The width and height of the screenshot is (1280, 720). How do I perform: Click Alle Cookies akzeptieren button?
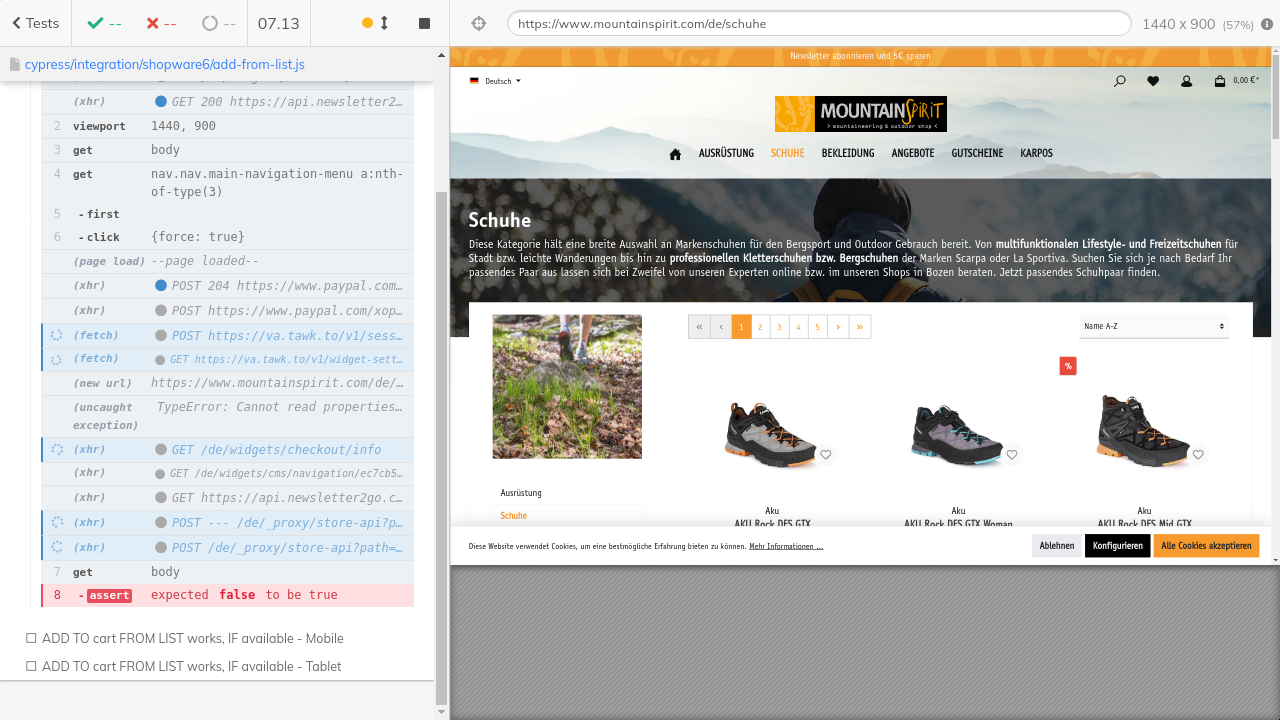point(1205,546)
